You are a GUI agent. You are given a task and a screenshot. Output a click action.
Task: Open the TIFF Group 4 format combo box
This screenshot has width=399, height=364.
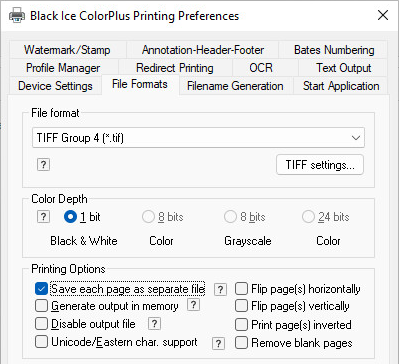pyautogui.click(x=198, y=138)
